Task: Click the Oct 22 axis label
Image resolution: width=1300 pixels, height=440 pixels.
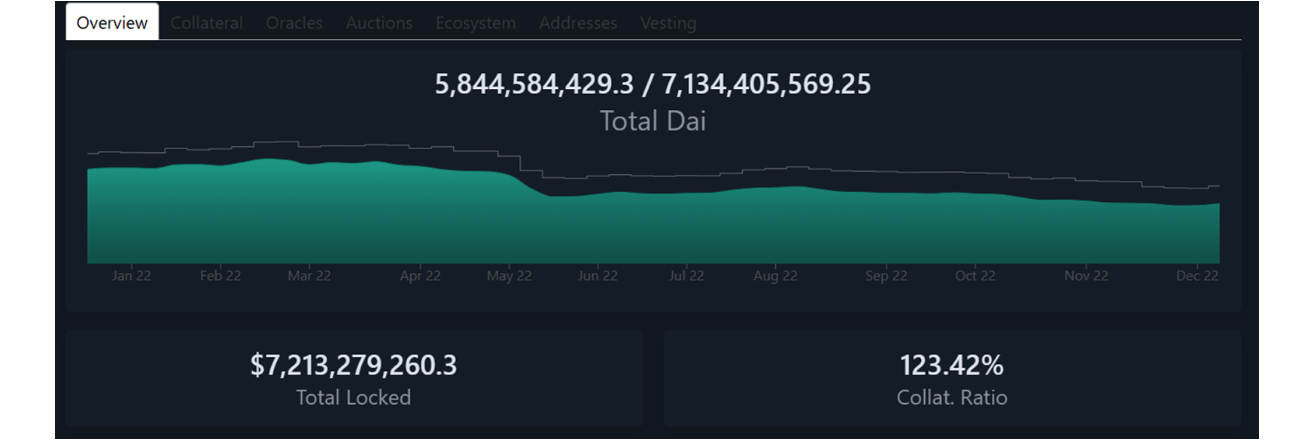Action: [x=974, y=276]
